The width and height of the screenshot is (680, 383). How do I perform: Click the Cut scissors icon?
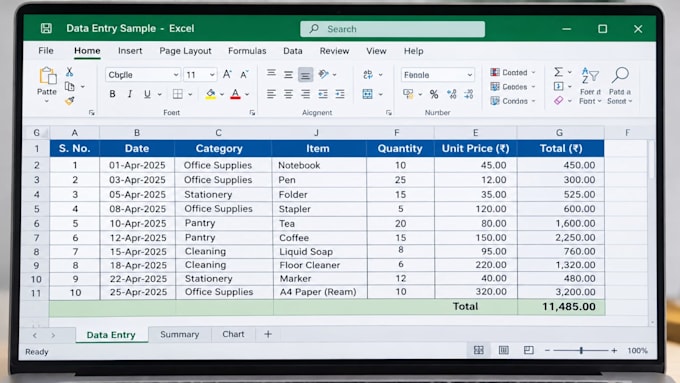point(69,72)
